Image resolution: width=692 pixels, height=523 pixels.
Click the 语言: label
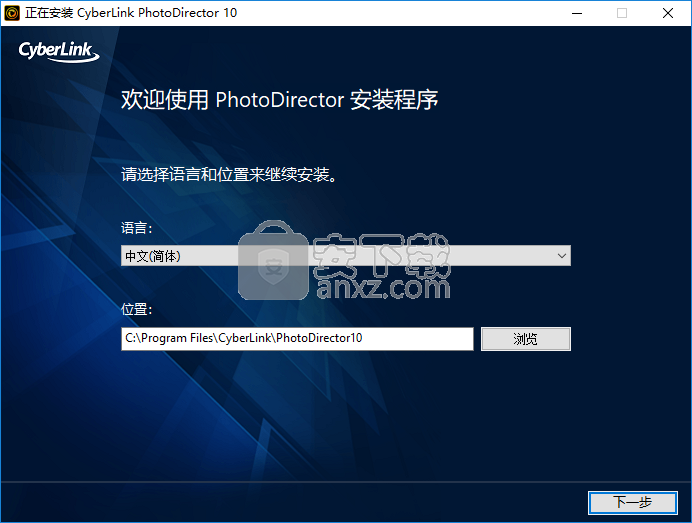pos(136,228)
